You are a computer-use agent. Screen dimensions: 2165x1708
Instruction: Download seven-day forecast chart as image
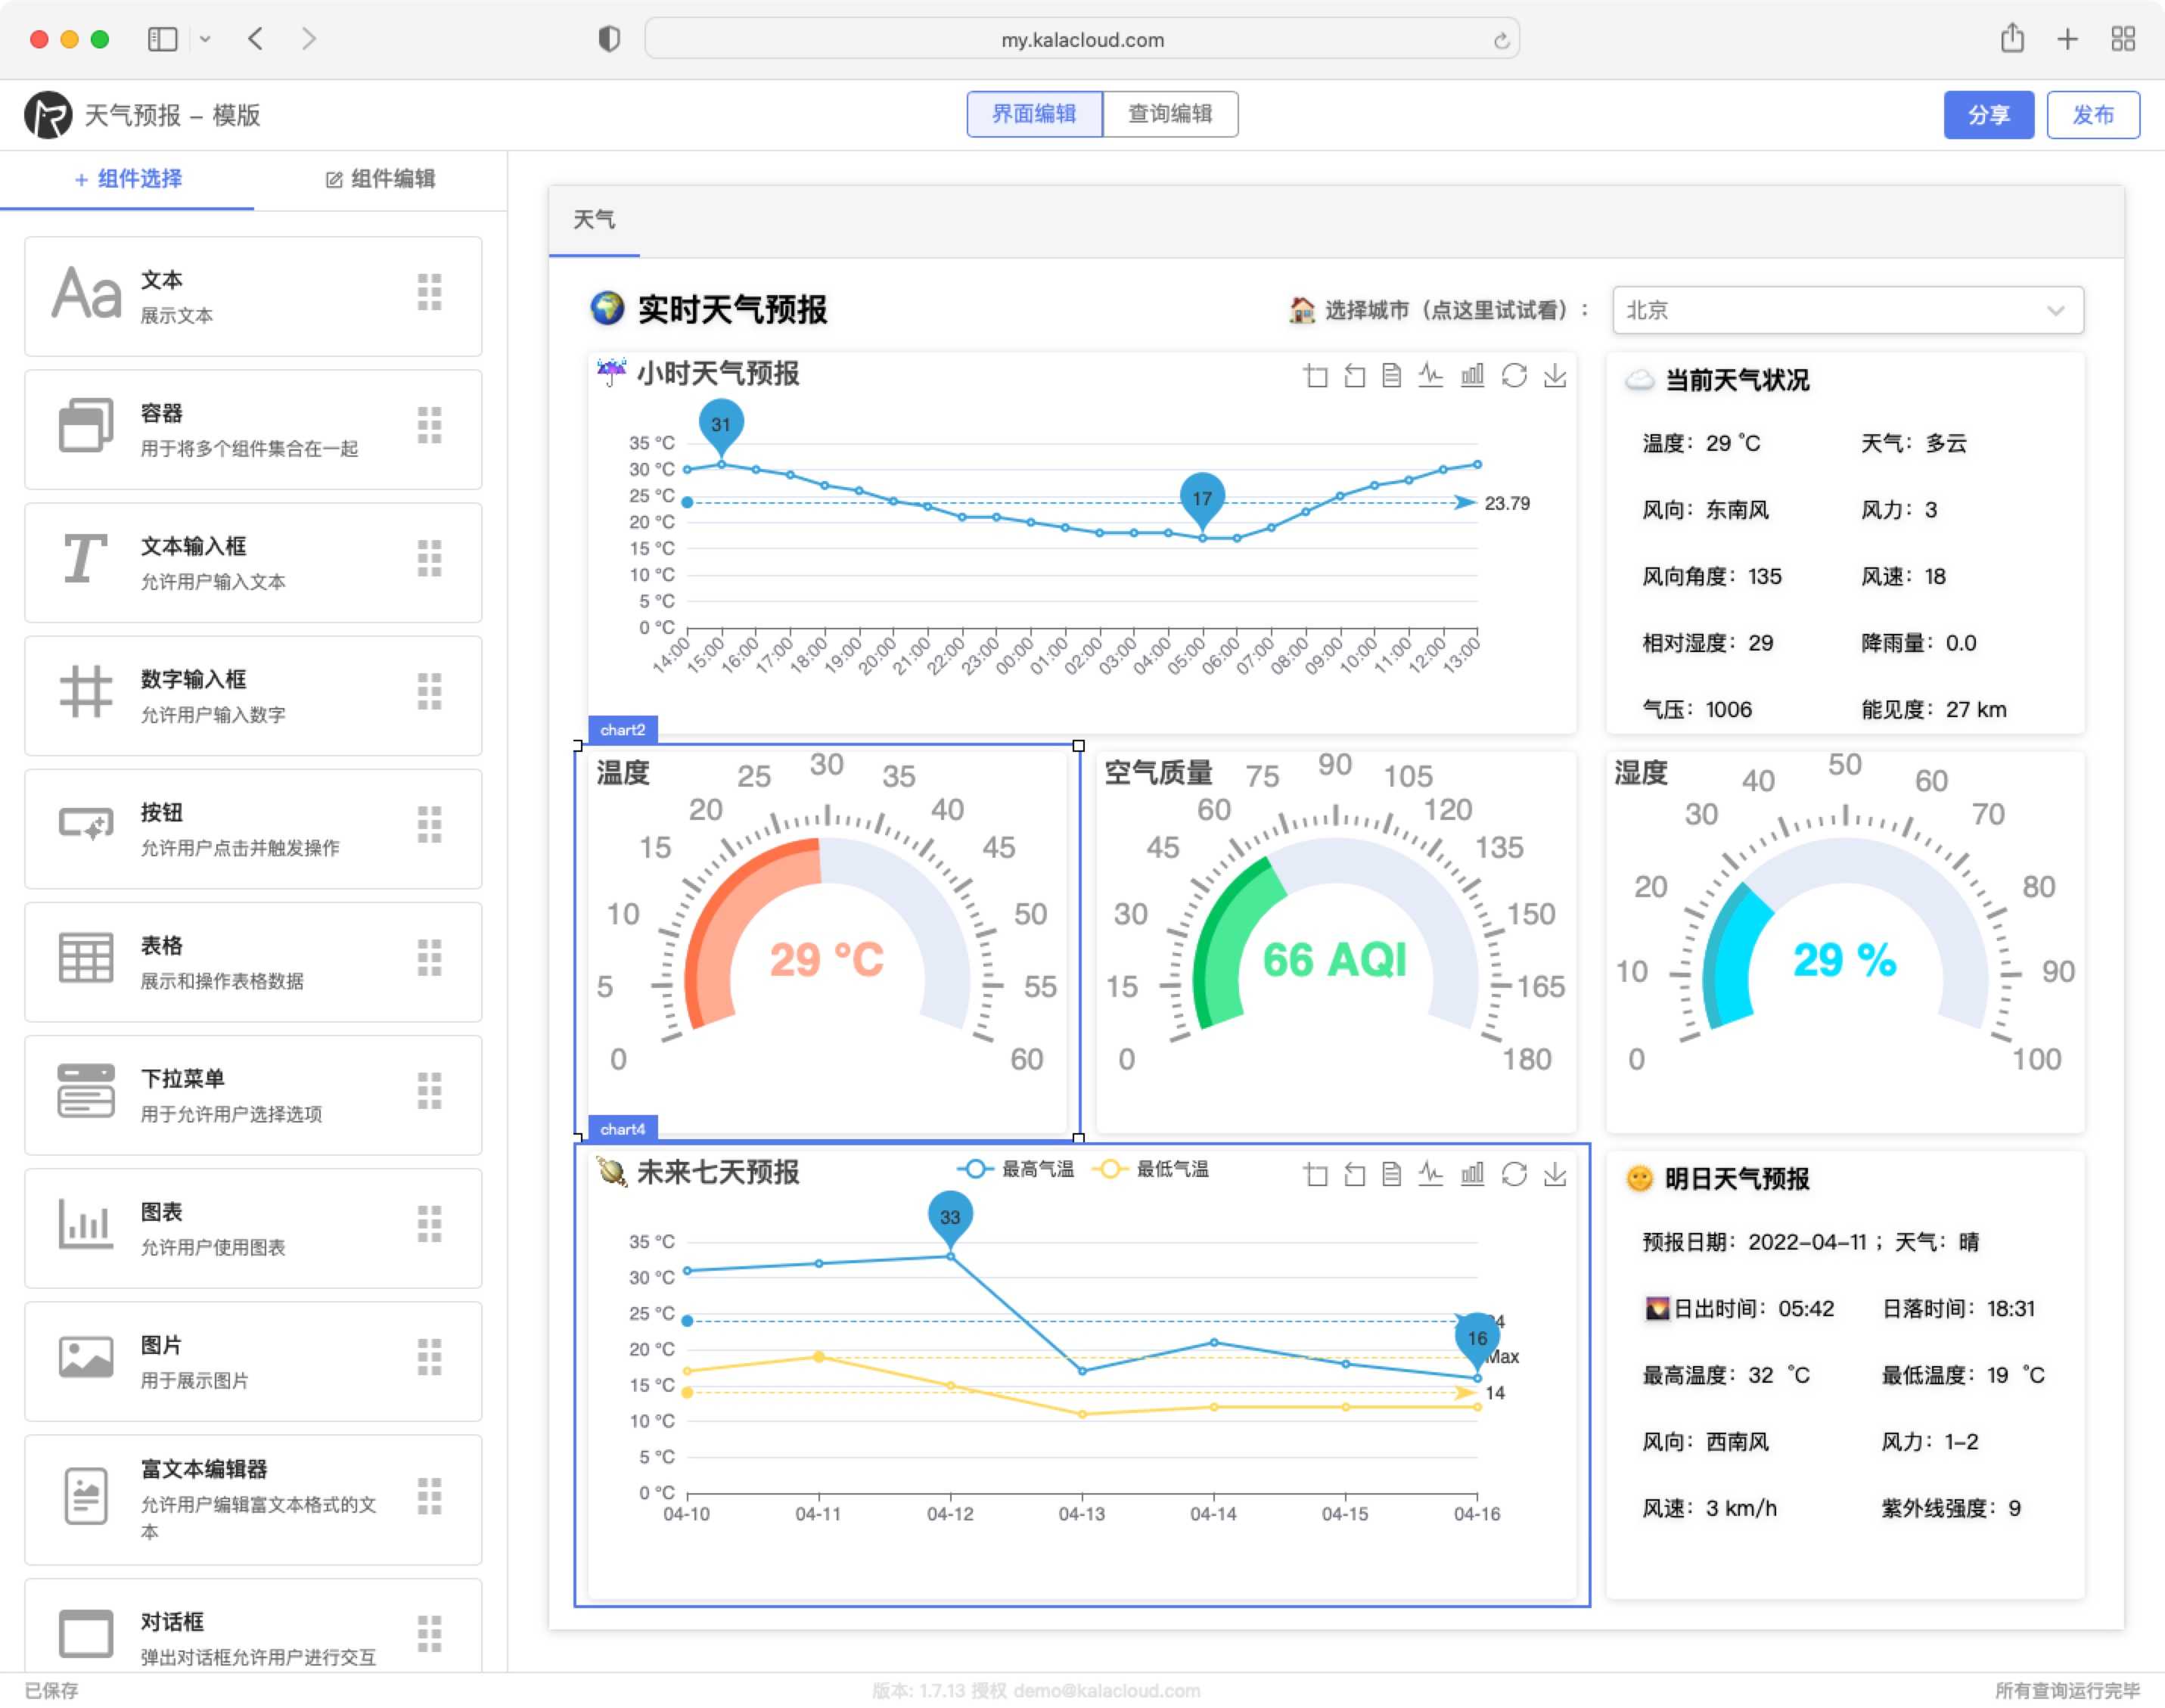[1555, 1174]
